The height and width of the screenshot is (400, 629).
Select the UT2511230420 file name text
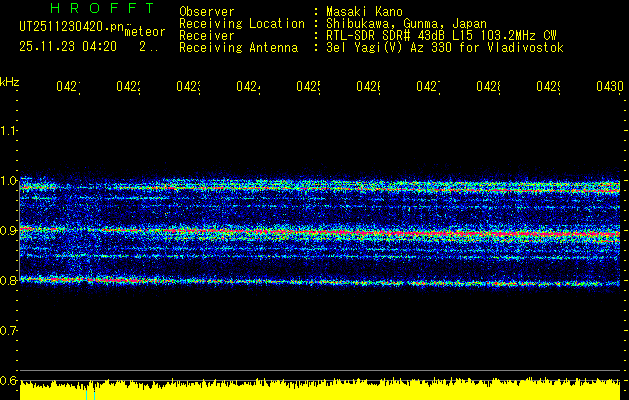[x=72, y=27]
